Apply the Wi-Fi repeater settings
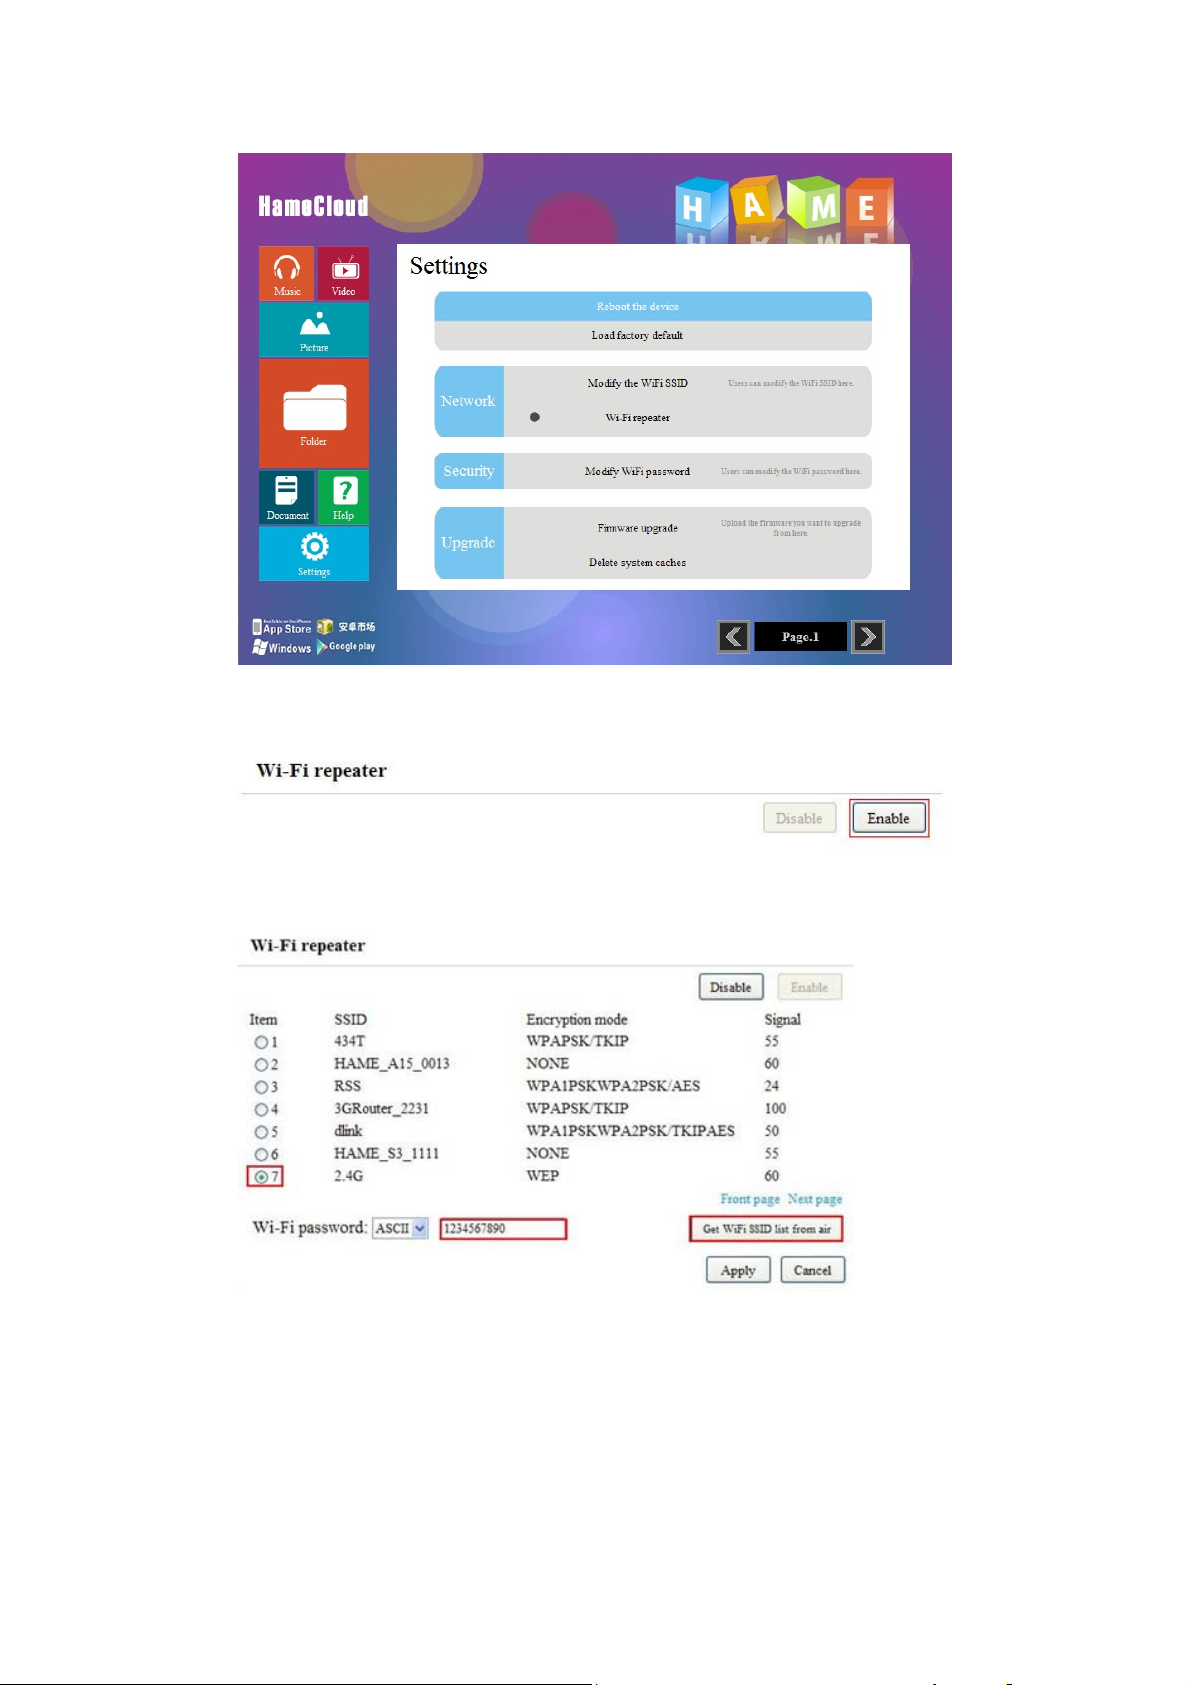The height and width of the screenshot is (1685, 1191). coord(738,1270)
